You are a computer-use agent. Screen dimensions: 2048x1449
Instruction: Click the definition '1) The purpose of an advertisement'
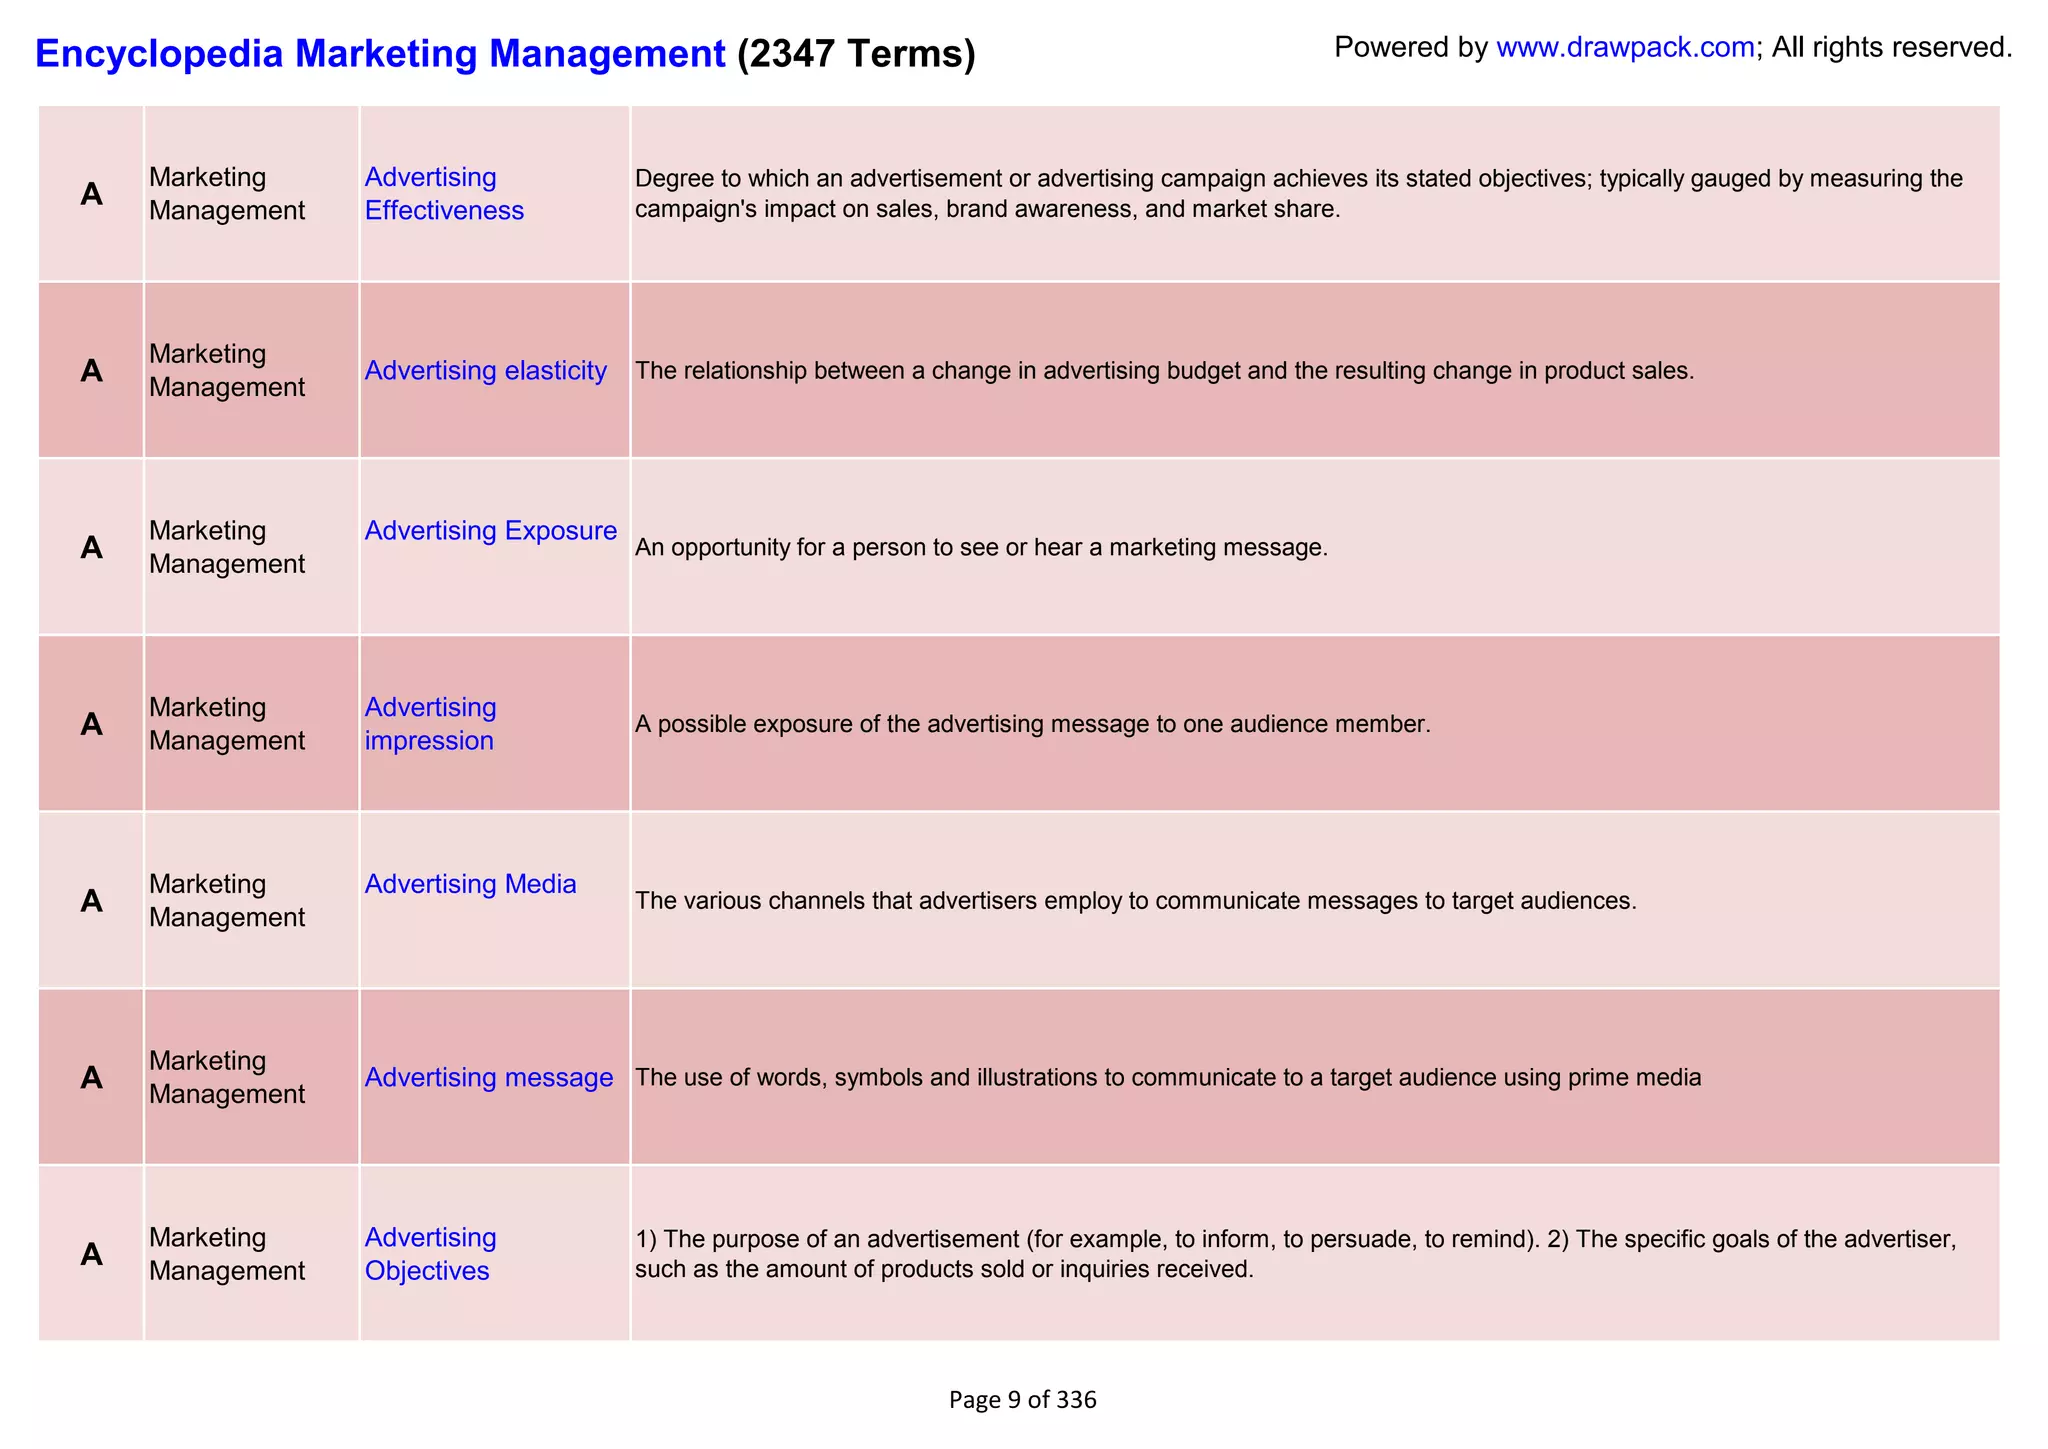click(1295, 1254)
